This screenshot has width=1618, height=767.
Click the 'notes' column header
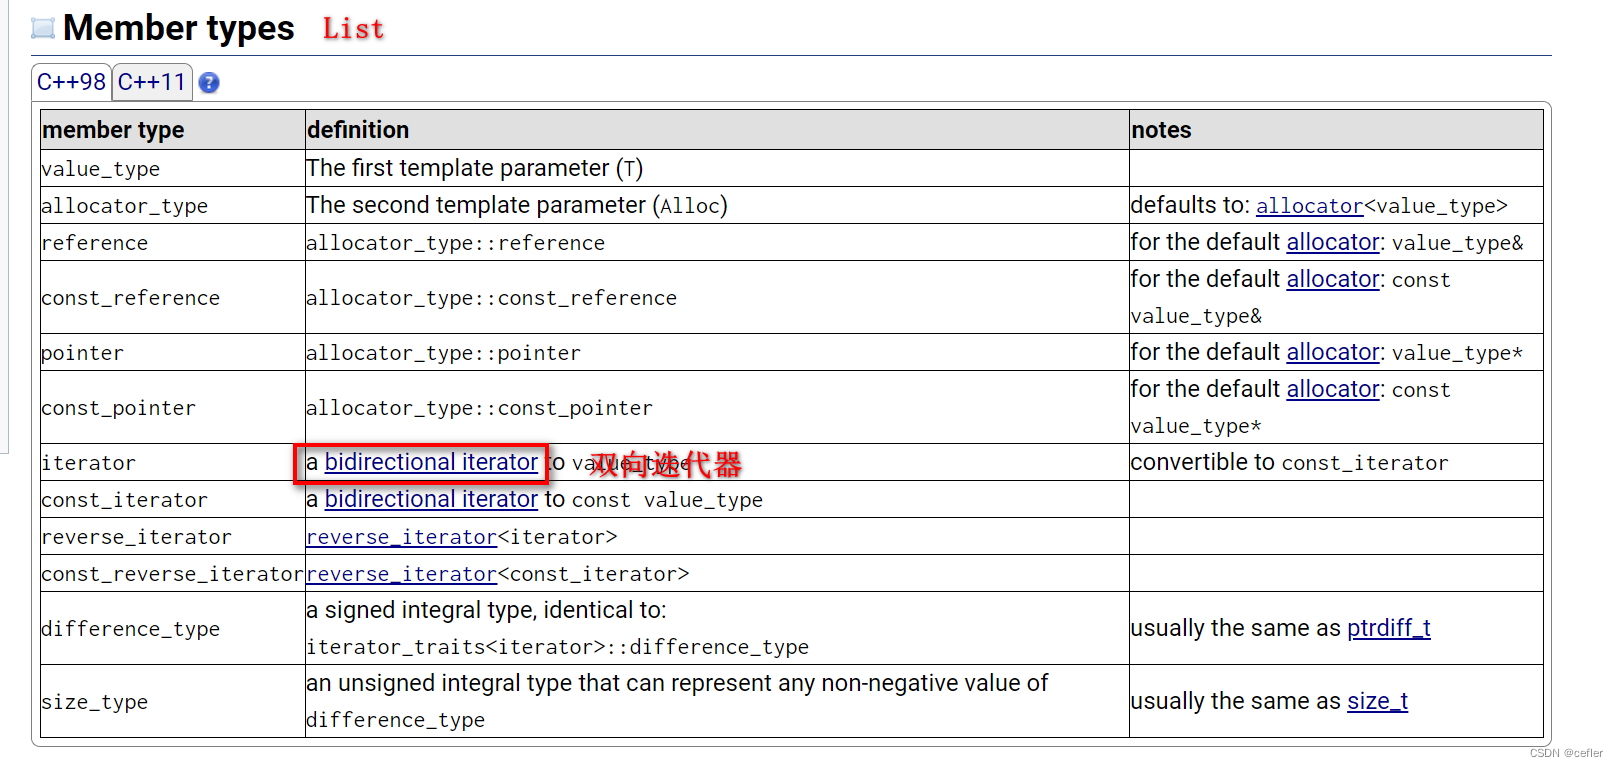point(1336,130)
